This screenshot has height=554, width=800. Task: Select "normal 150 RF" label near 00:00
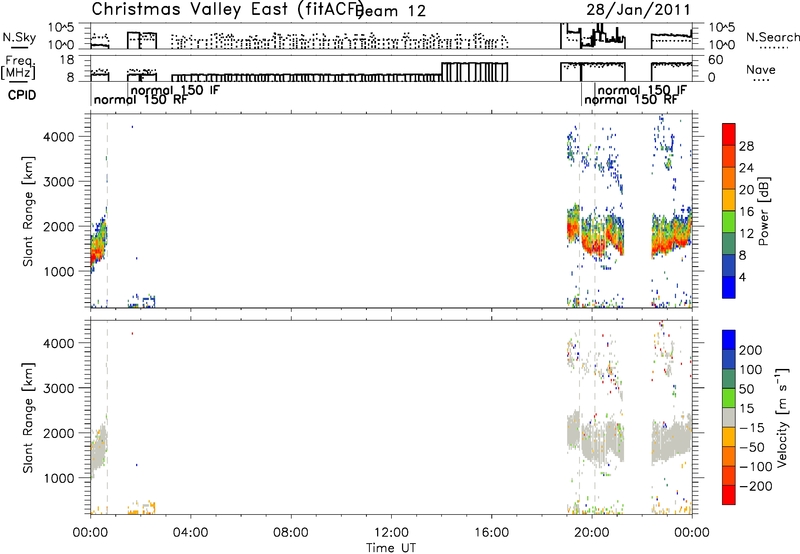coord(140,99)
